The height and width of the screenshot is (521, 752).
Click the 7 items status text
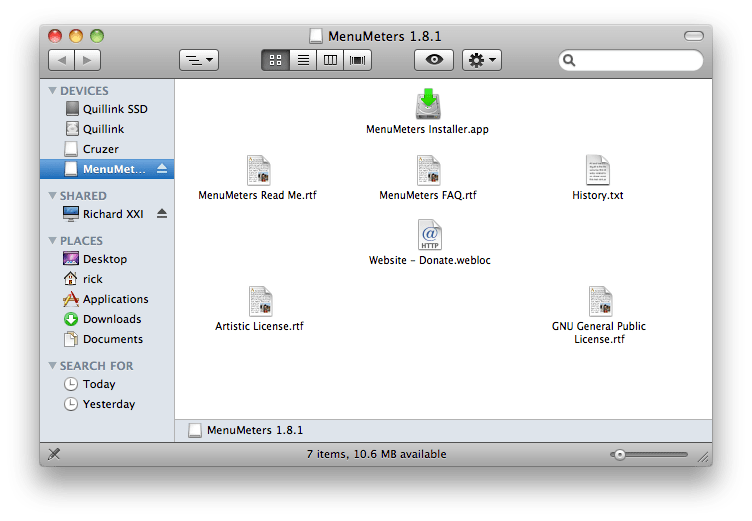pos(376,454)
